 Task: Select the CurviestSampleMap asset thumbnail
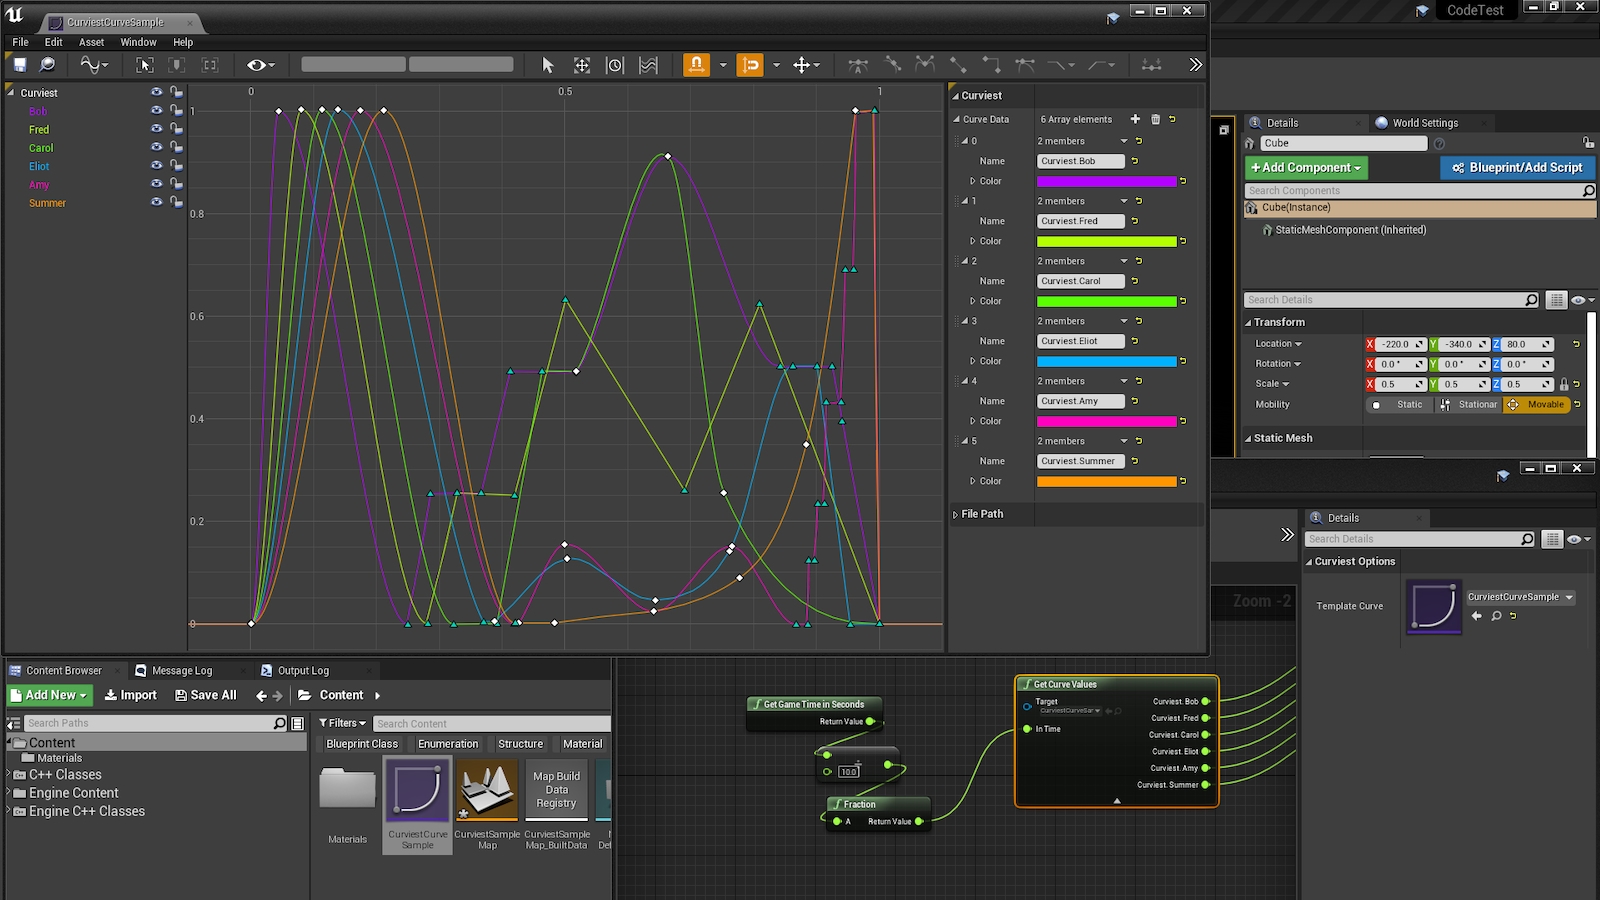point(487,804)
